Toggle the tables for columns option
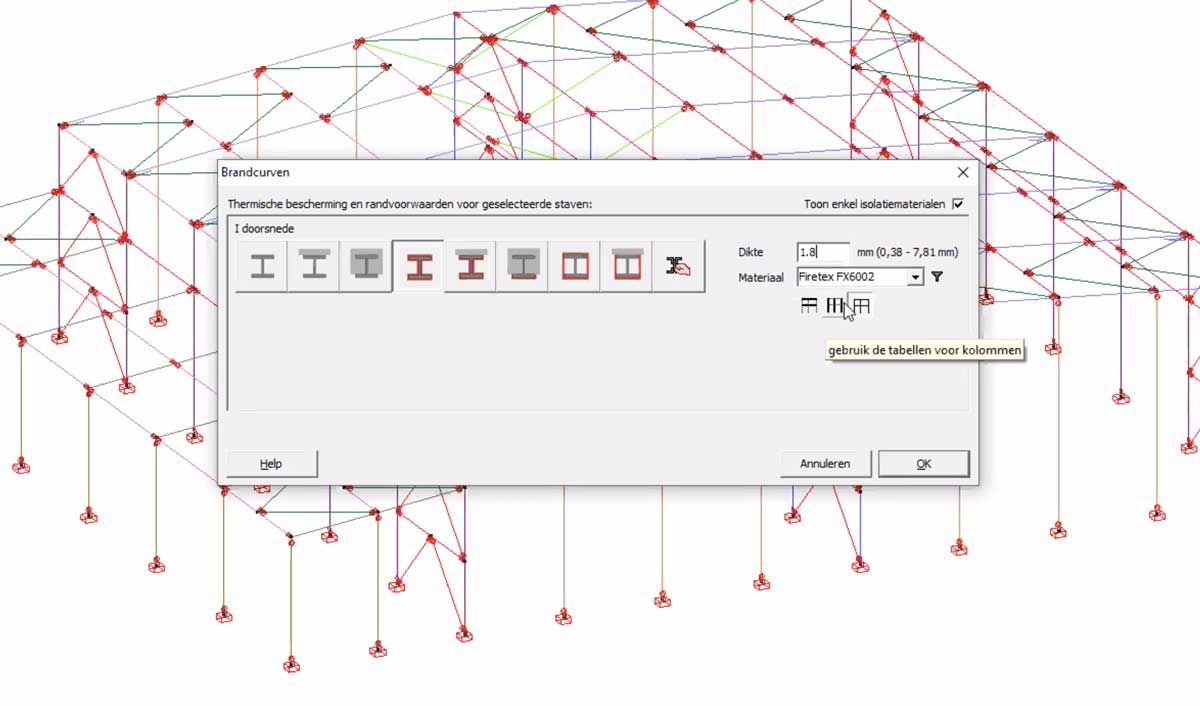This screenshot has height=706, width=1200. pyautogui.click(x=834, y=306)
